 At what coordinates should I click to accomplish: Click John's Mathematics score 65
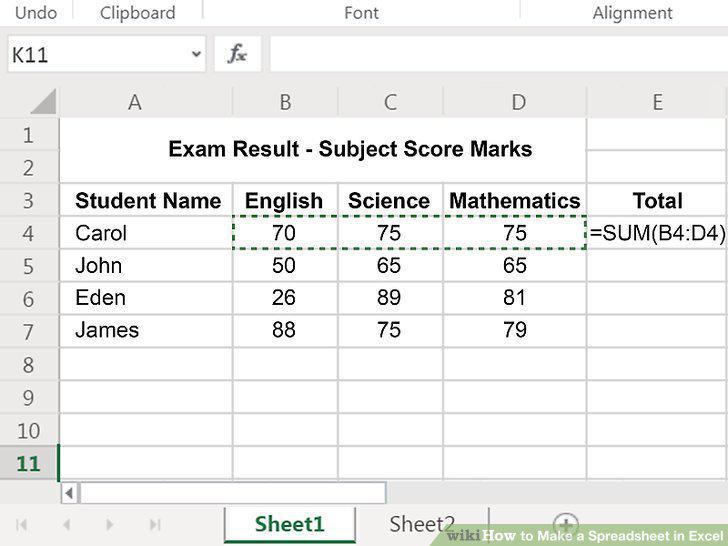coord(515,266)
